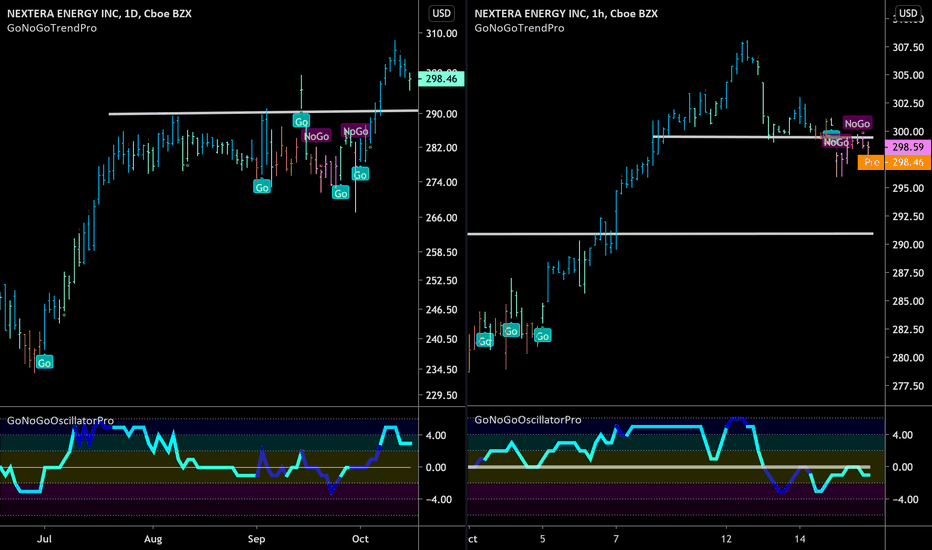The width and height of the screenshot is (932, 550).
Task: Select the Go marker at early September on the daily chart
Action: click(262, 187)
